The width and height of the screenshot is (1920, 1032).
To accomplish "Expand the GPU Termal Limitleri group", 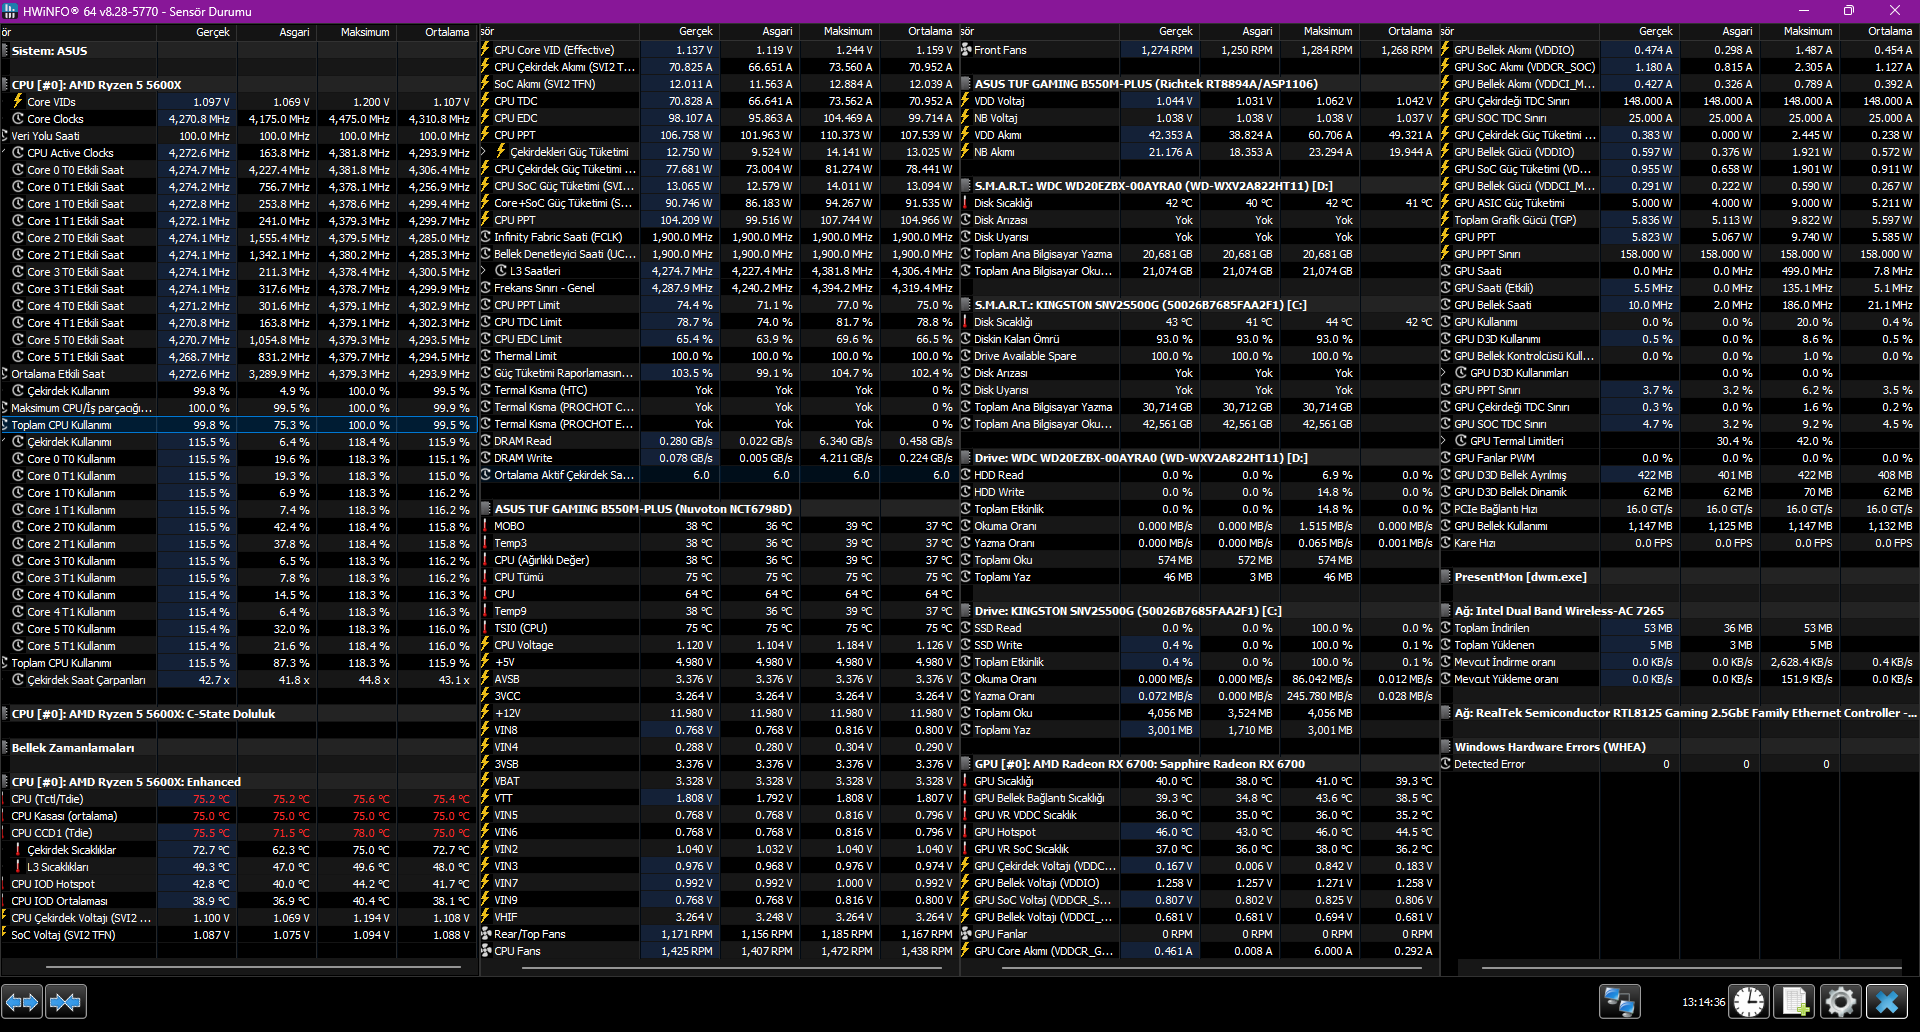I will click(1444, 441).
